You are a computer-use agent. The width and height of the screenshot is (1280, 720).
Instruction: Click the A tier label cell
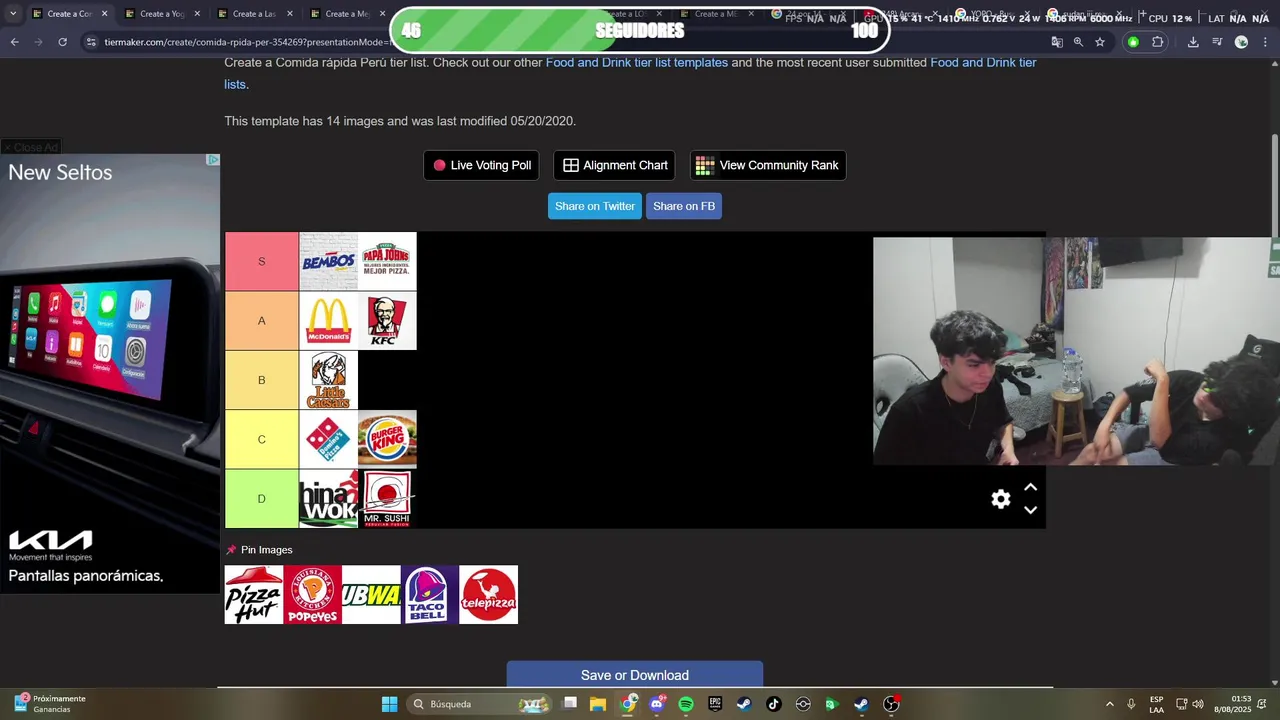(262, 320)
